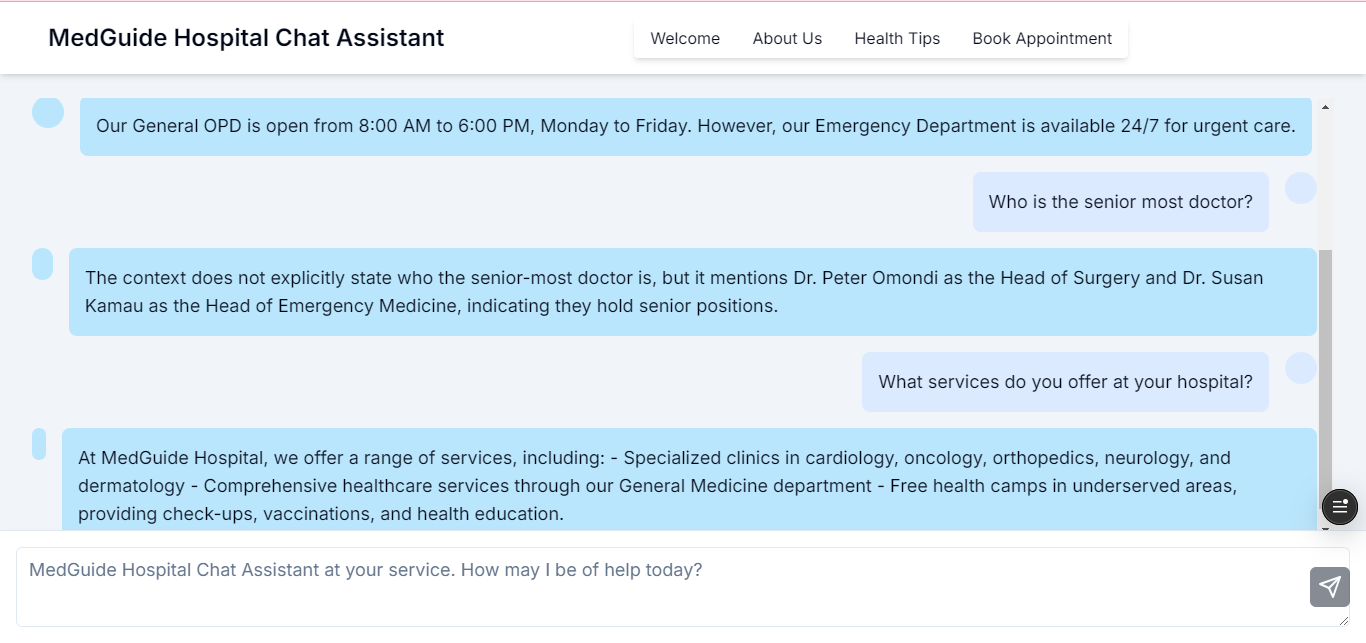This screenshot has height=643, width=1366.
Task: Select the OPD opening hours chat bubble
Action: [695, 126]
